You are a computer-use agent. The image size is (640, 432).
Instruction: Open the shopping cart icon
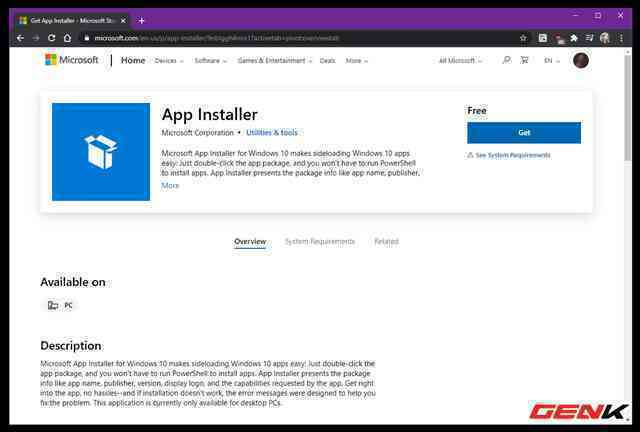pos(524,60)
